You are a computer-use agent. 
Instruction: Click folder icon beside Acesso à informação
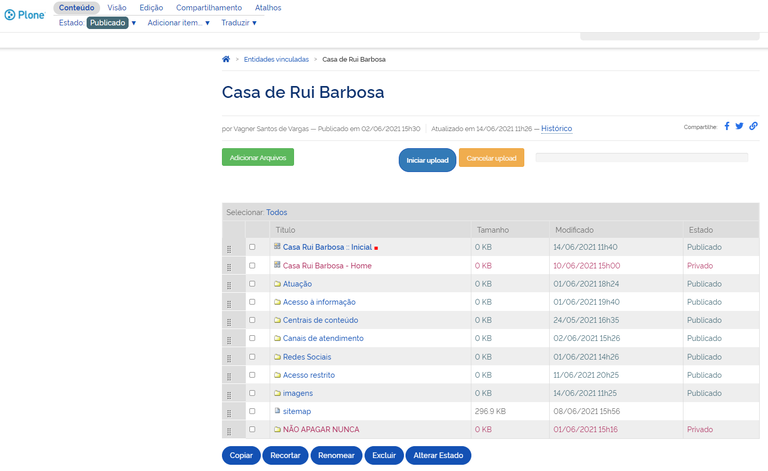[277, 302]
